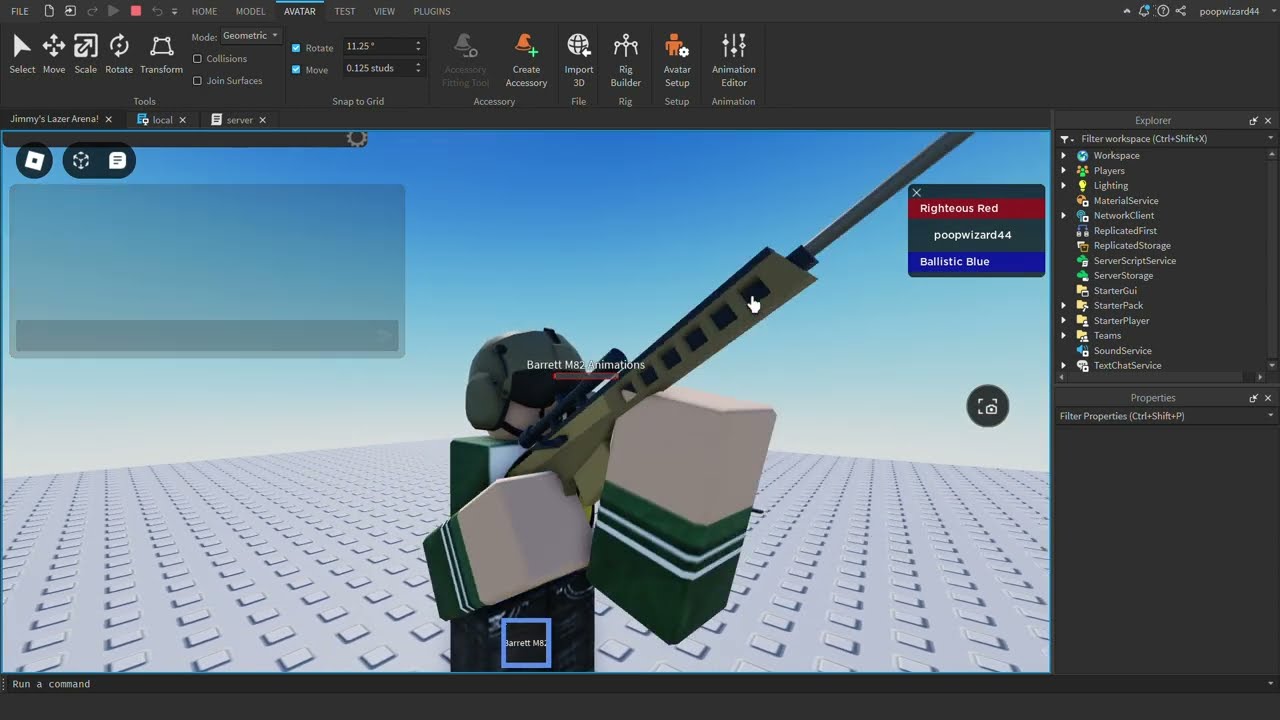Click the Lighting bulb icon
This screenshot has width=1280, height=720.
pos(1082,186)
